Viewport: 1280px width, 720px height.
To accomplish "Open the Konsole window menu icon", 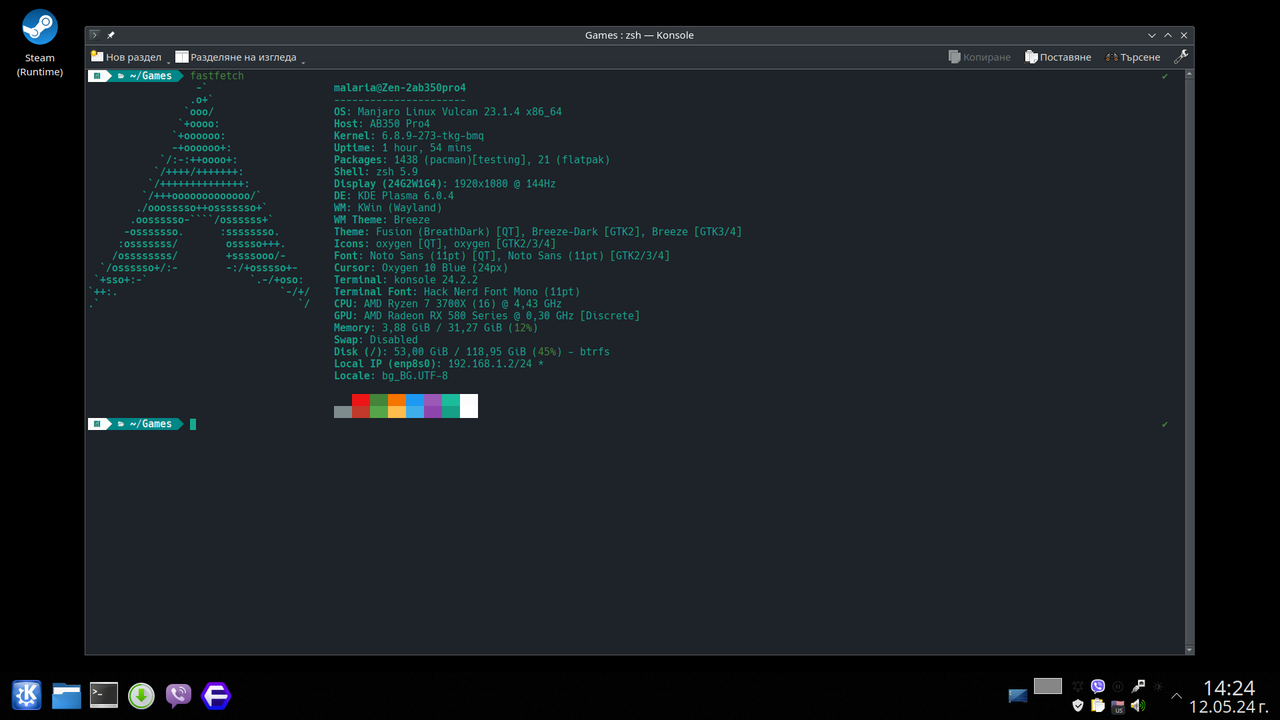I will 95,35.
